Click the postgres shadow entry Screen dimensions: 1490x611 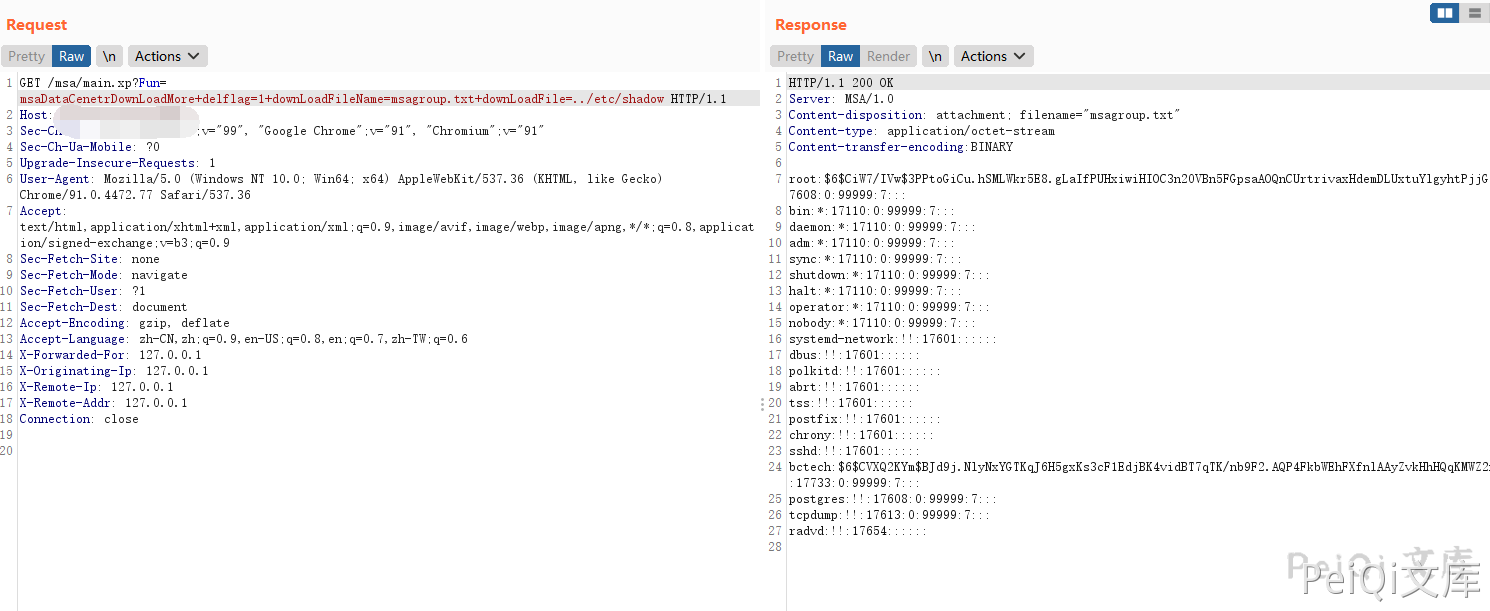(x=893, y=499)
